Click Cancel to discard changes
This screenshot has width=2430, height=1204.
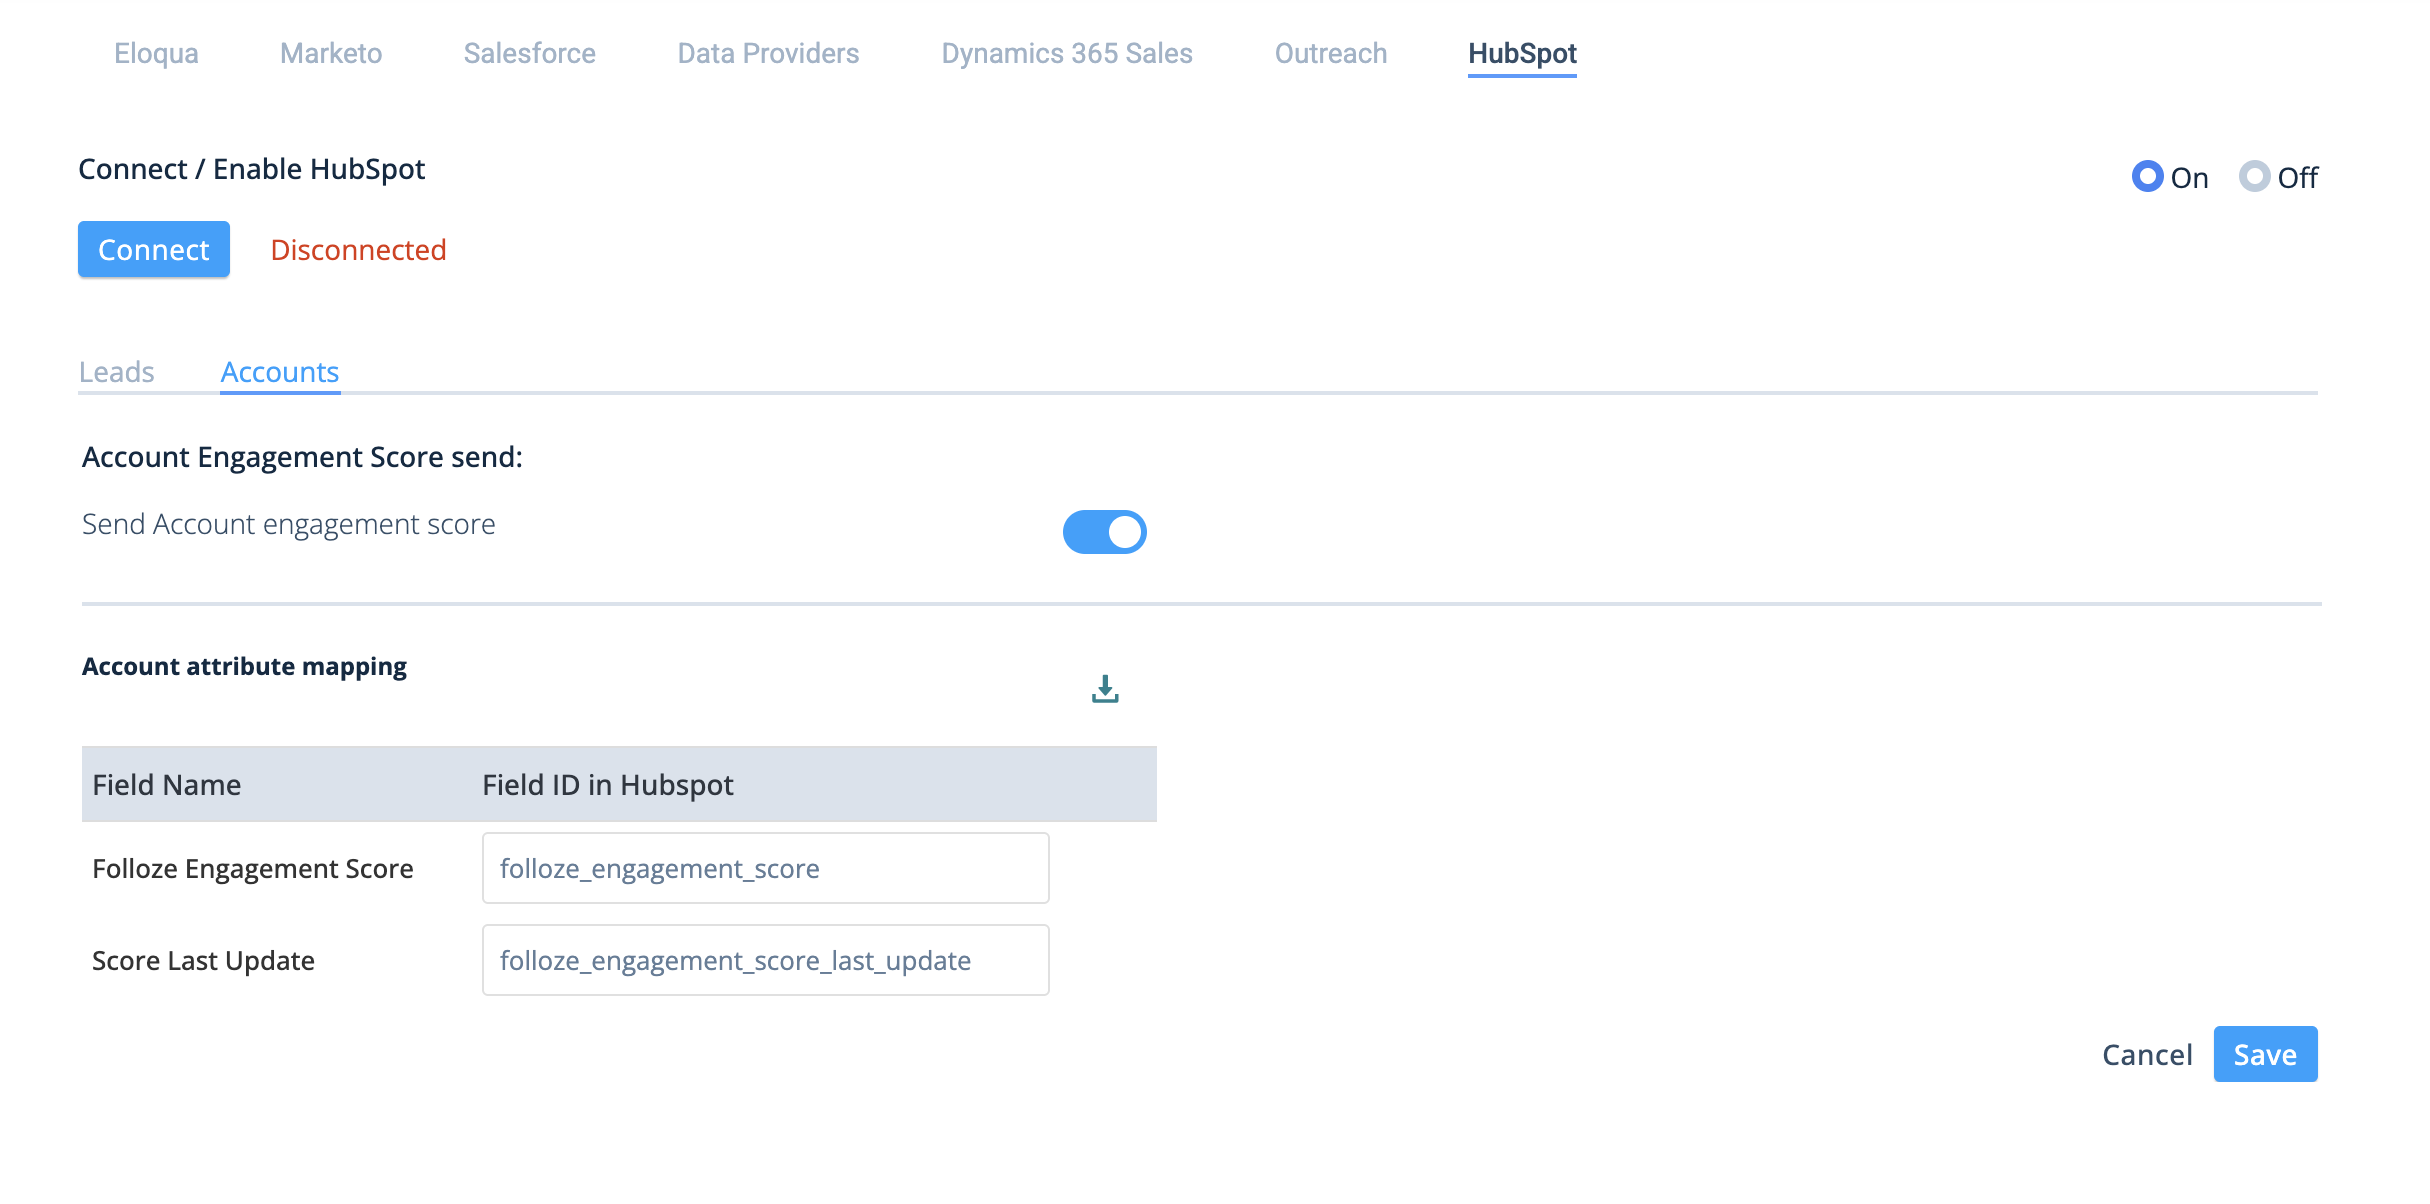(x=2147, y=1054)
